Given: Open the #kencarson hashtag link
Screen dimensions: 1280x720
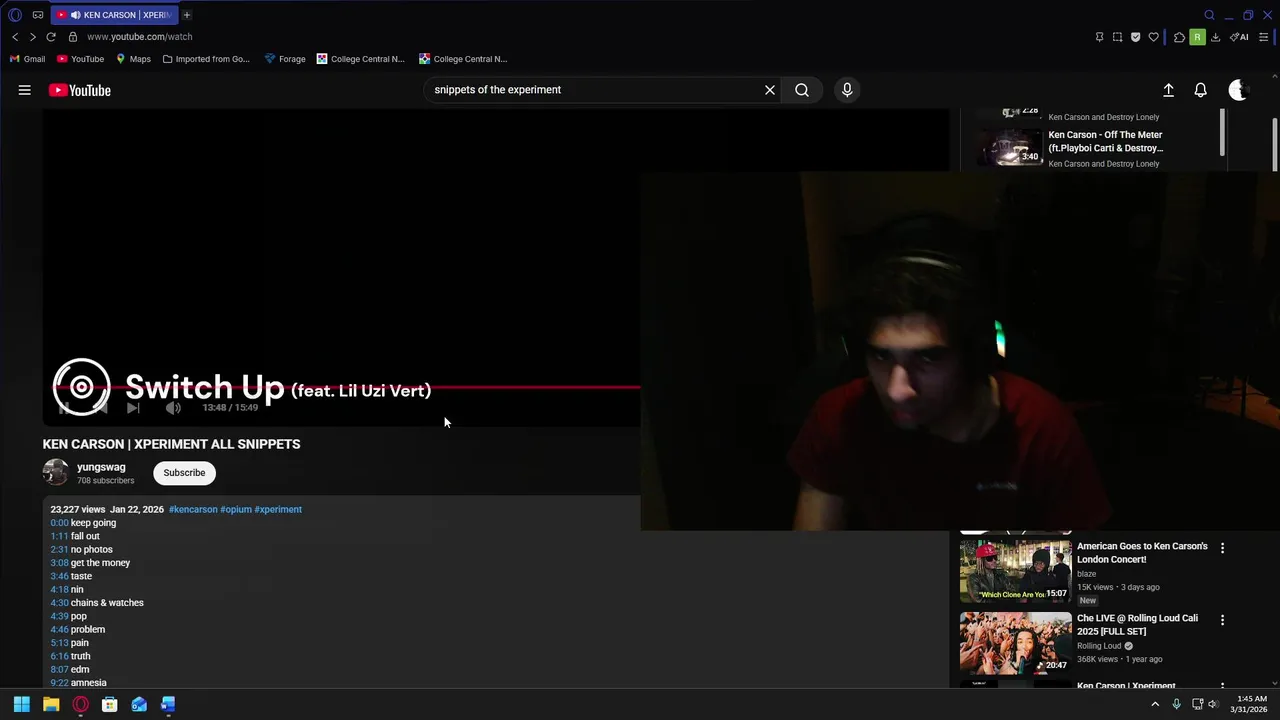Looking at the screenshot, I should 193,509.
